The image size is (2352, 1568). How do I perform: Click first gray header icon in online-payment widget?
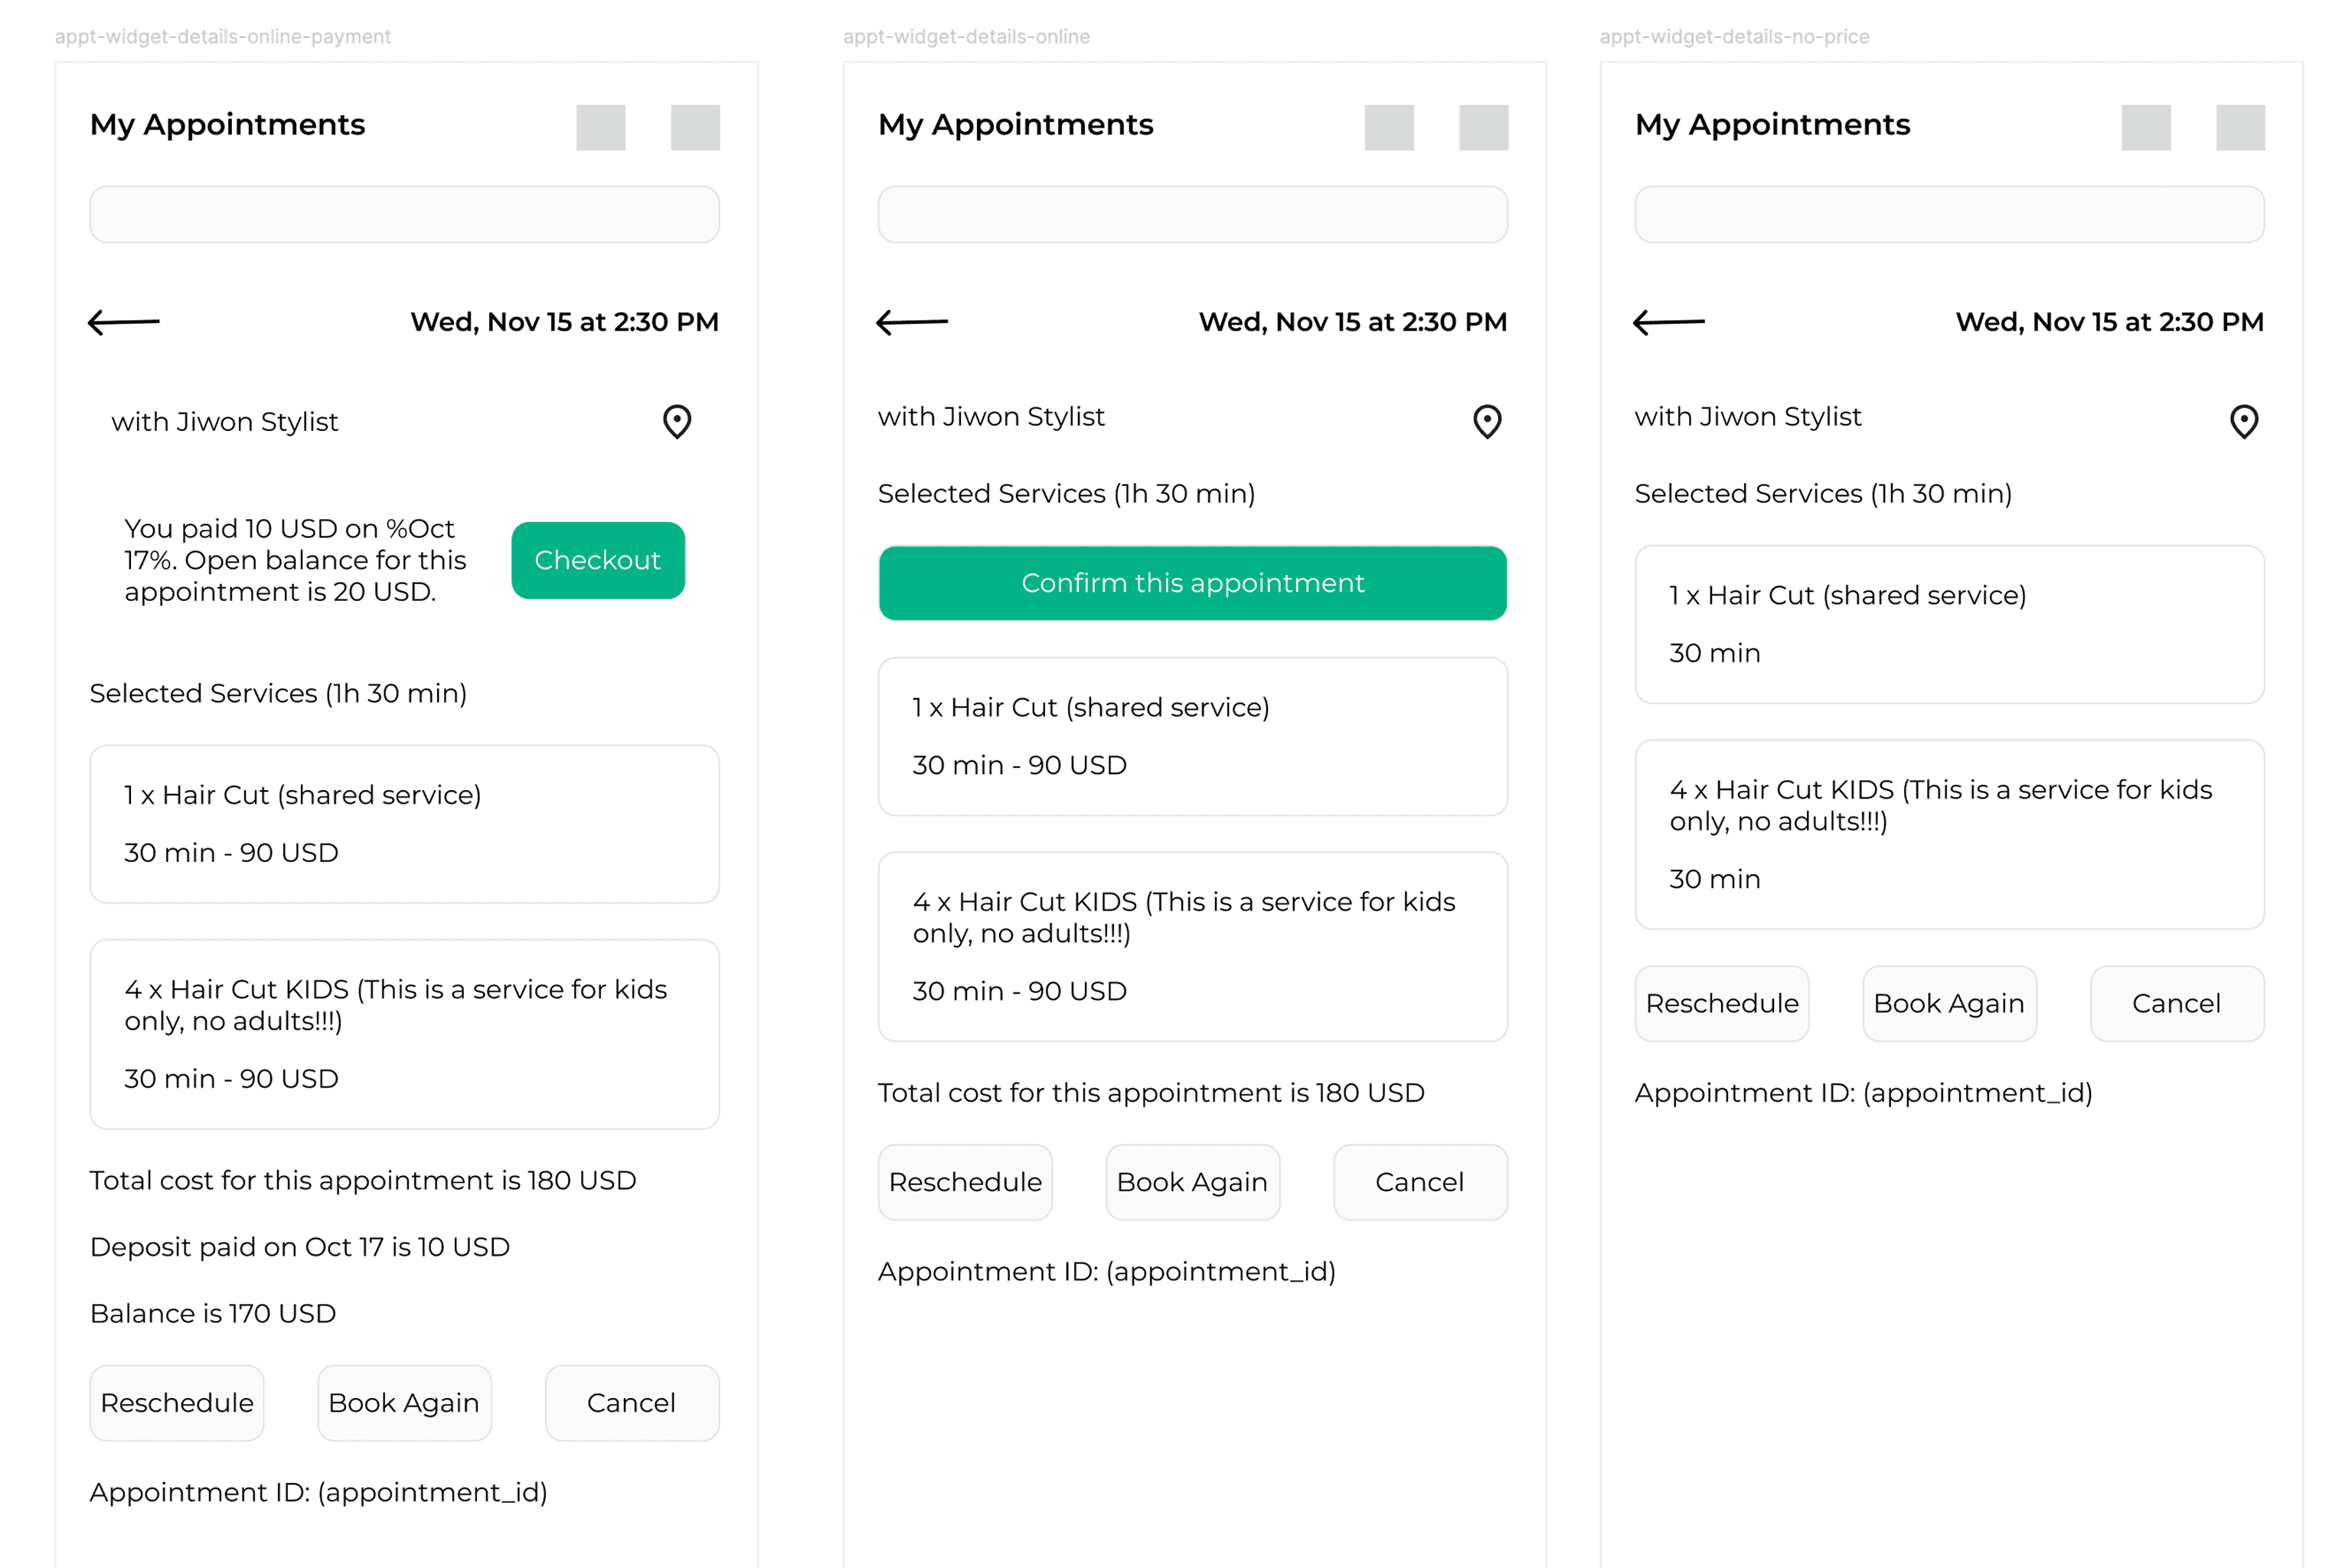click(601, 127)
